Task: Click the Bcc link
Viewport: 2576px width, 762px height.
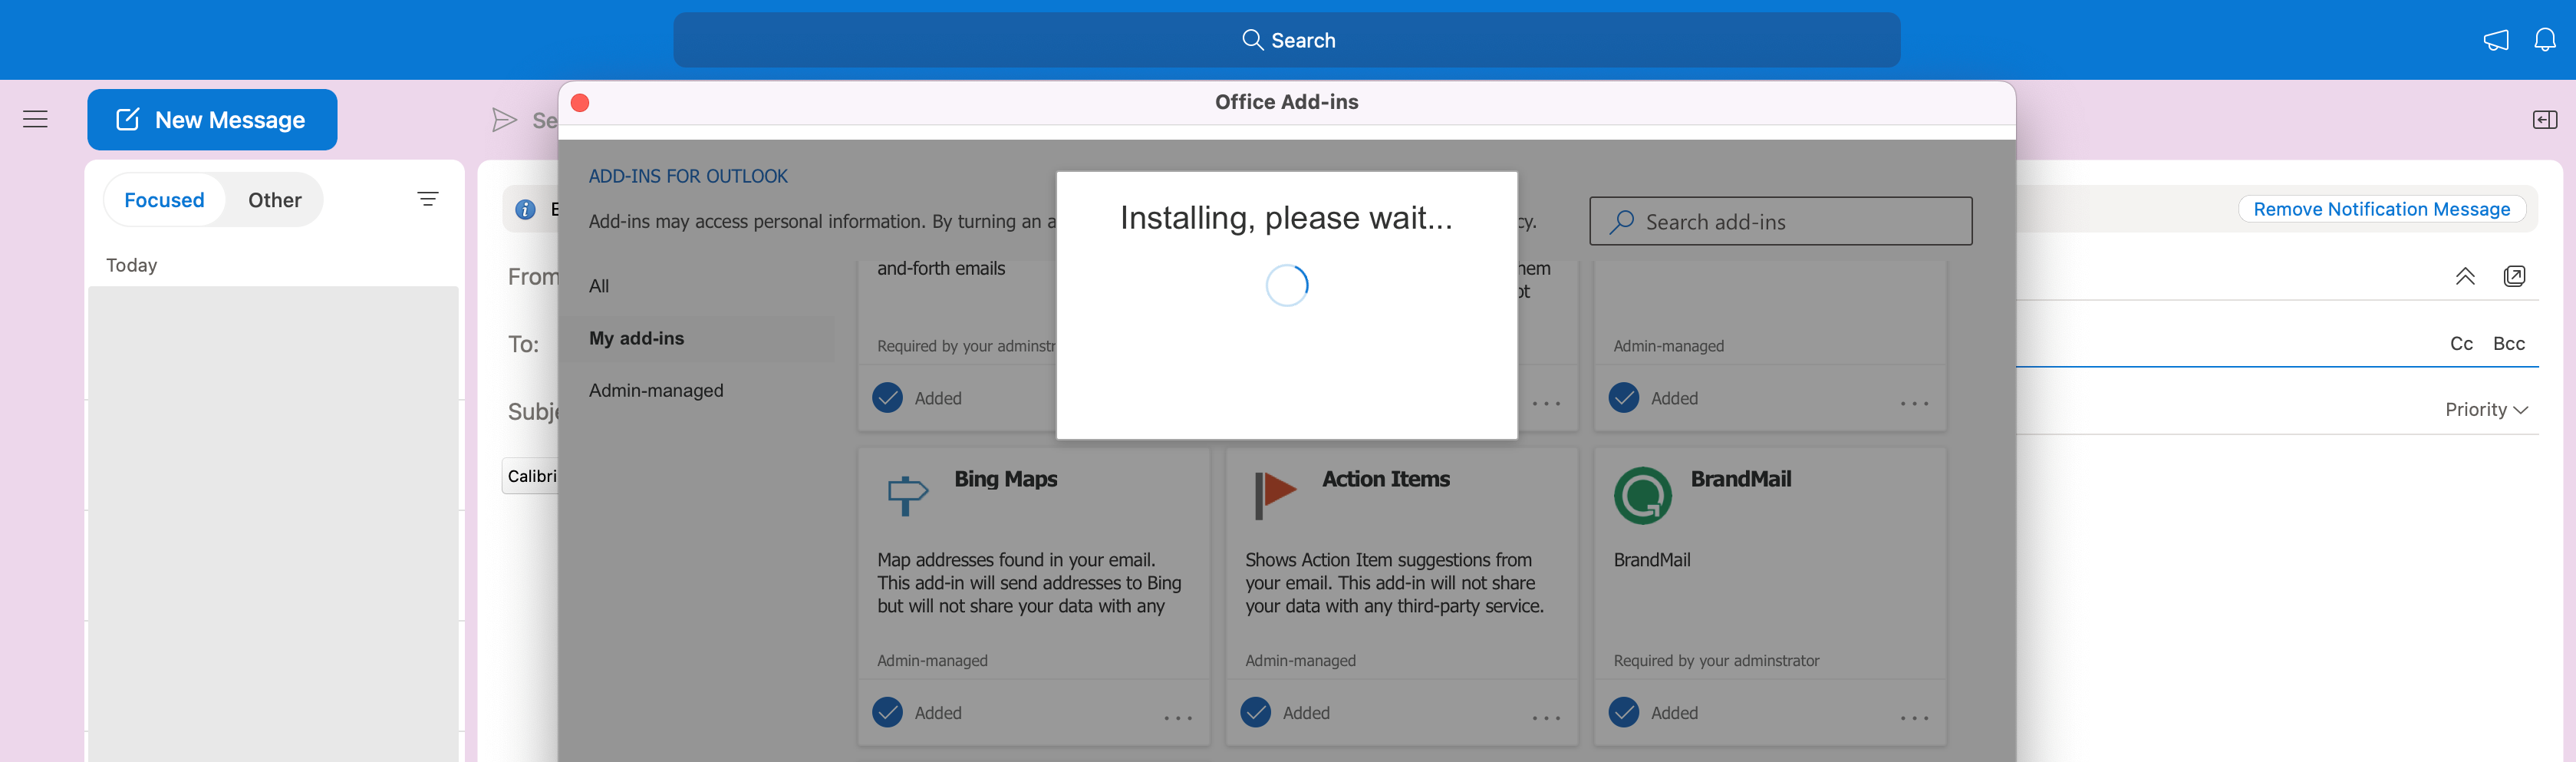Action: click(2508, 343)
